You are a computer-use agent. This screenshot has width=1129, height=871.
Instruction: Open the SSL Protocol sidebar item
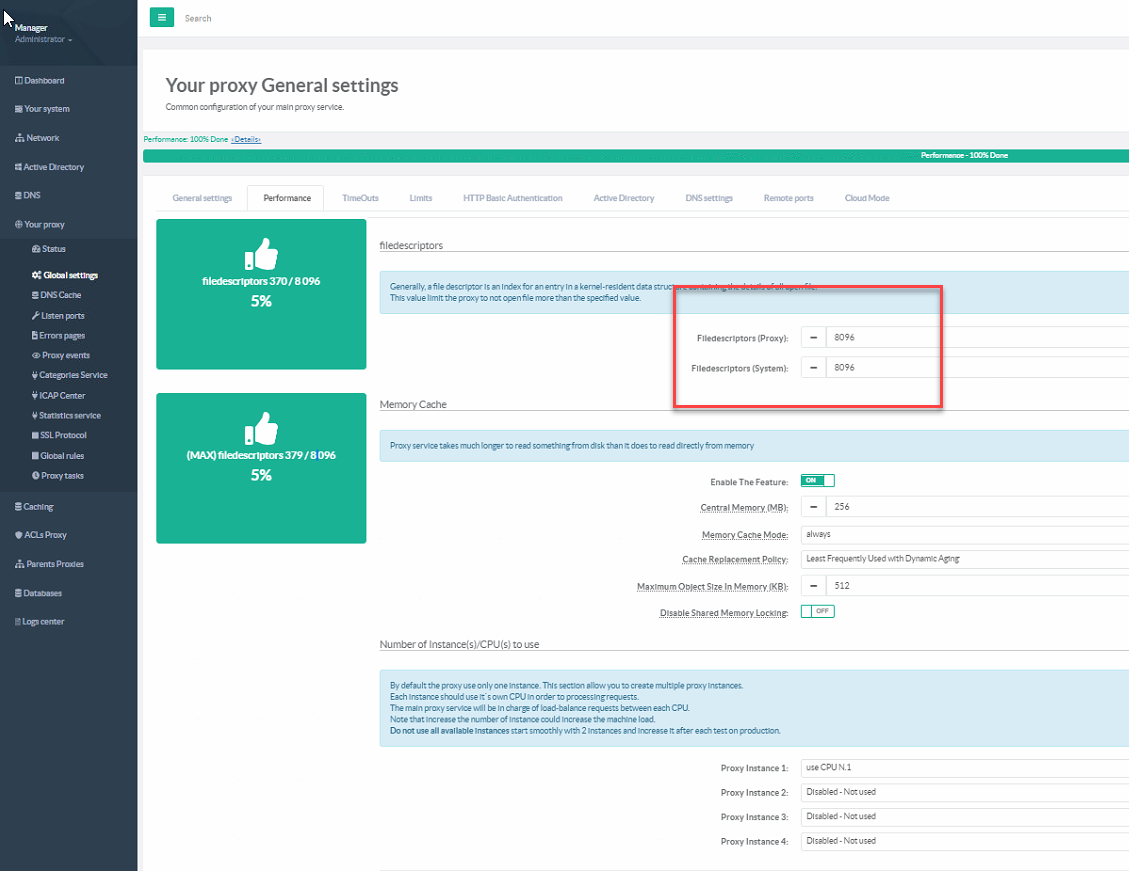(62, 435)
